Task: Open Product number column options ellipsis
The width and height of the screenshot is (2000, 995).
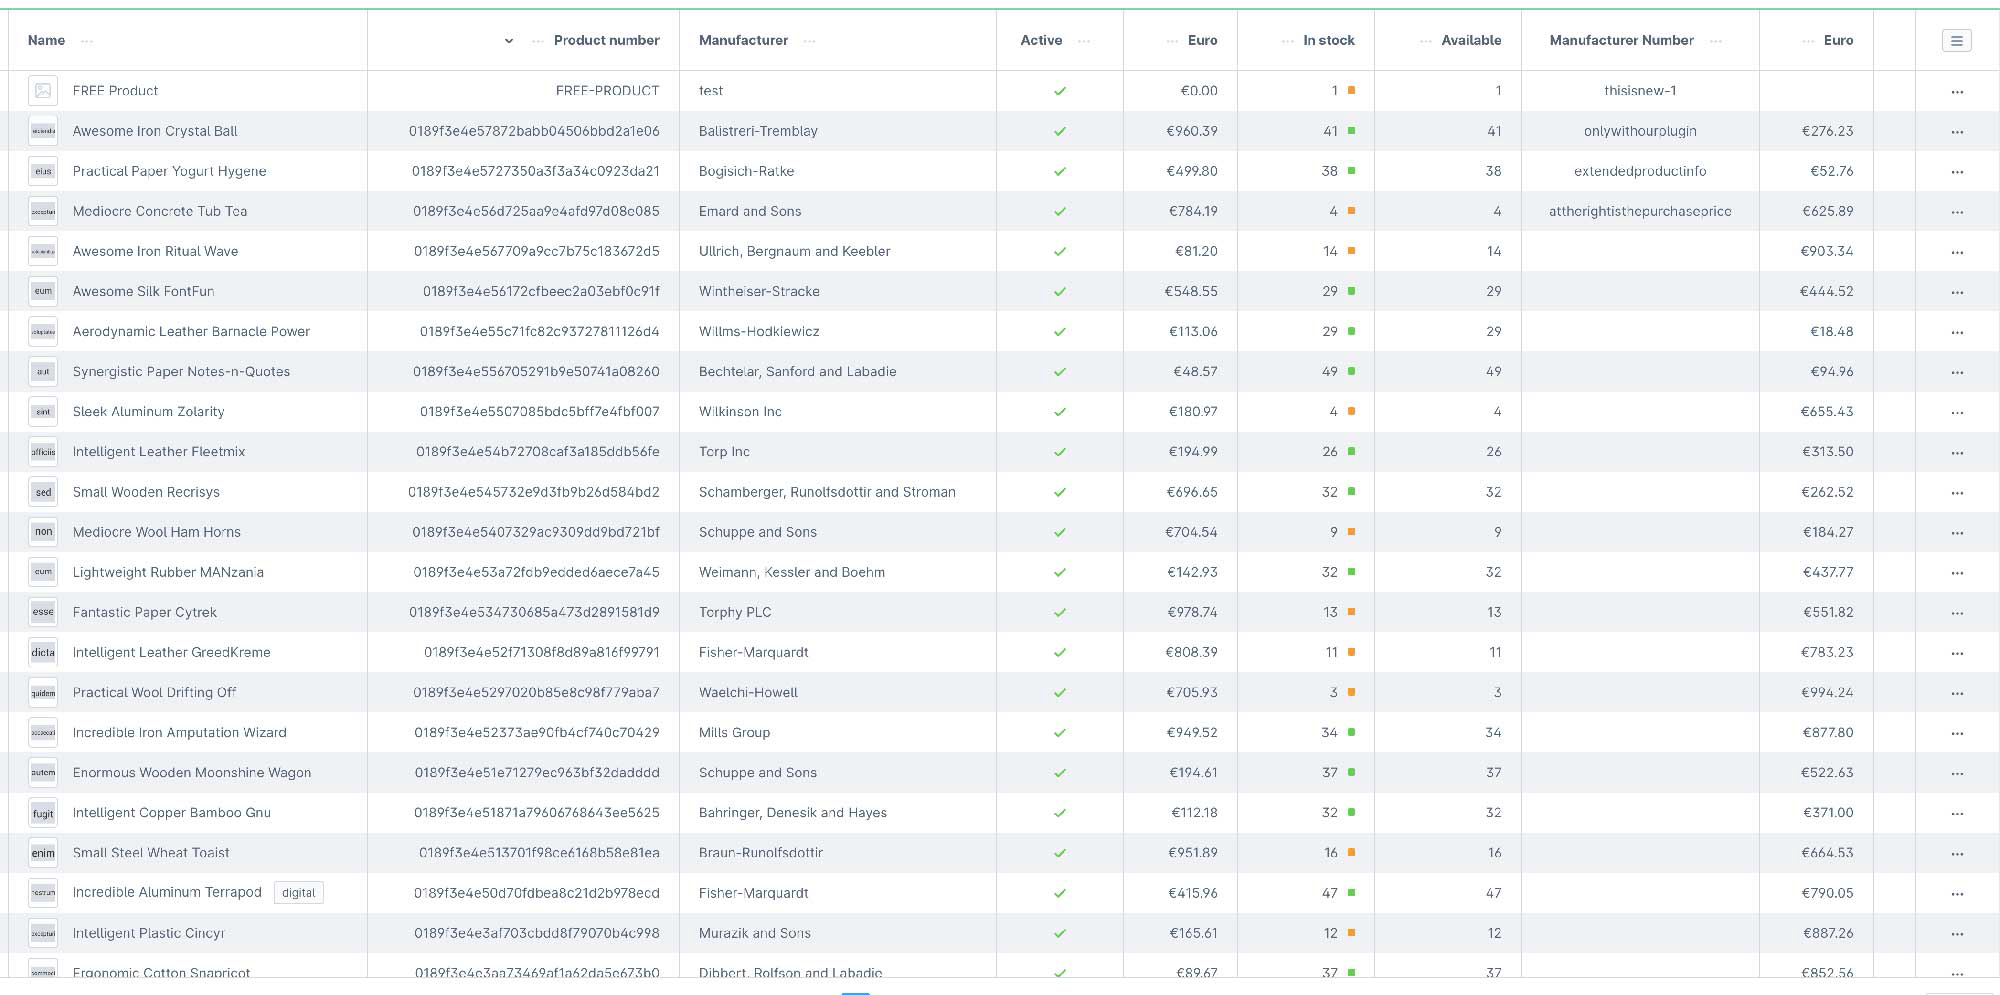Action: [538, 41]
